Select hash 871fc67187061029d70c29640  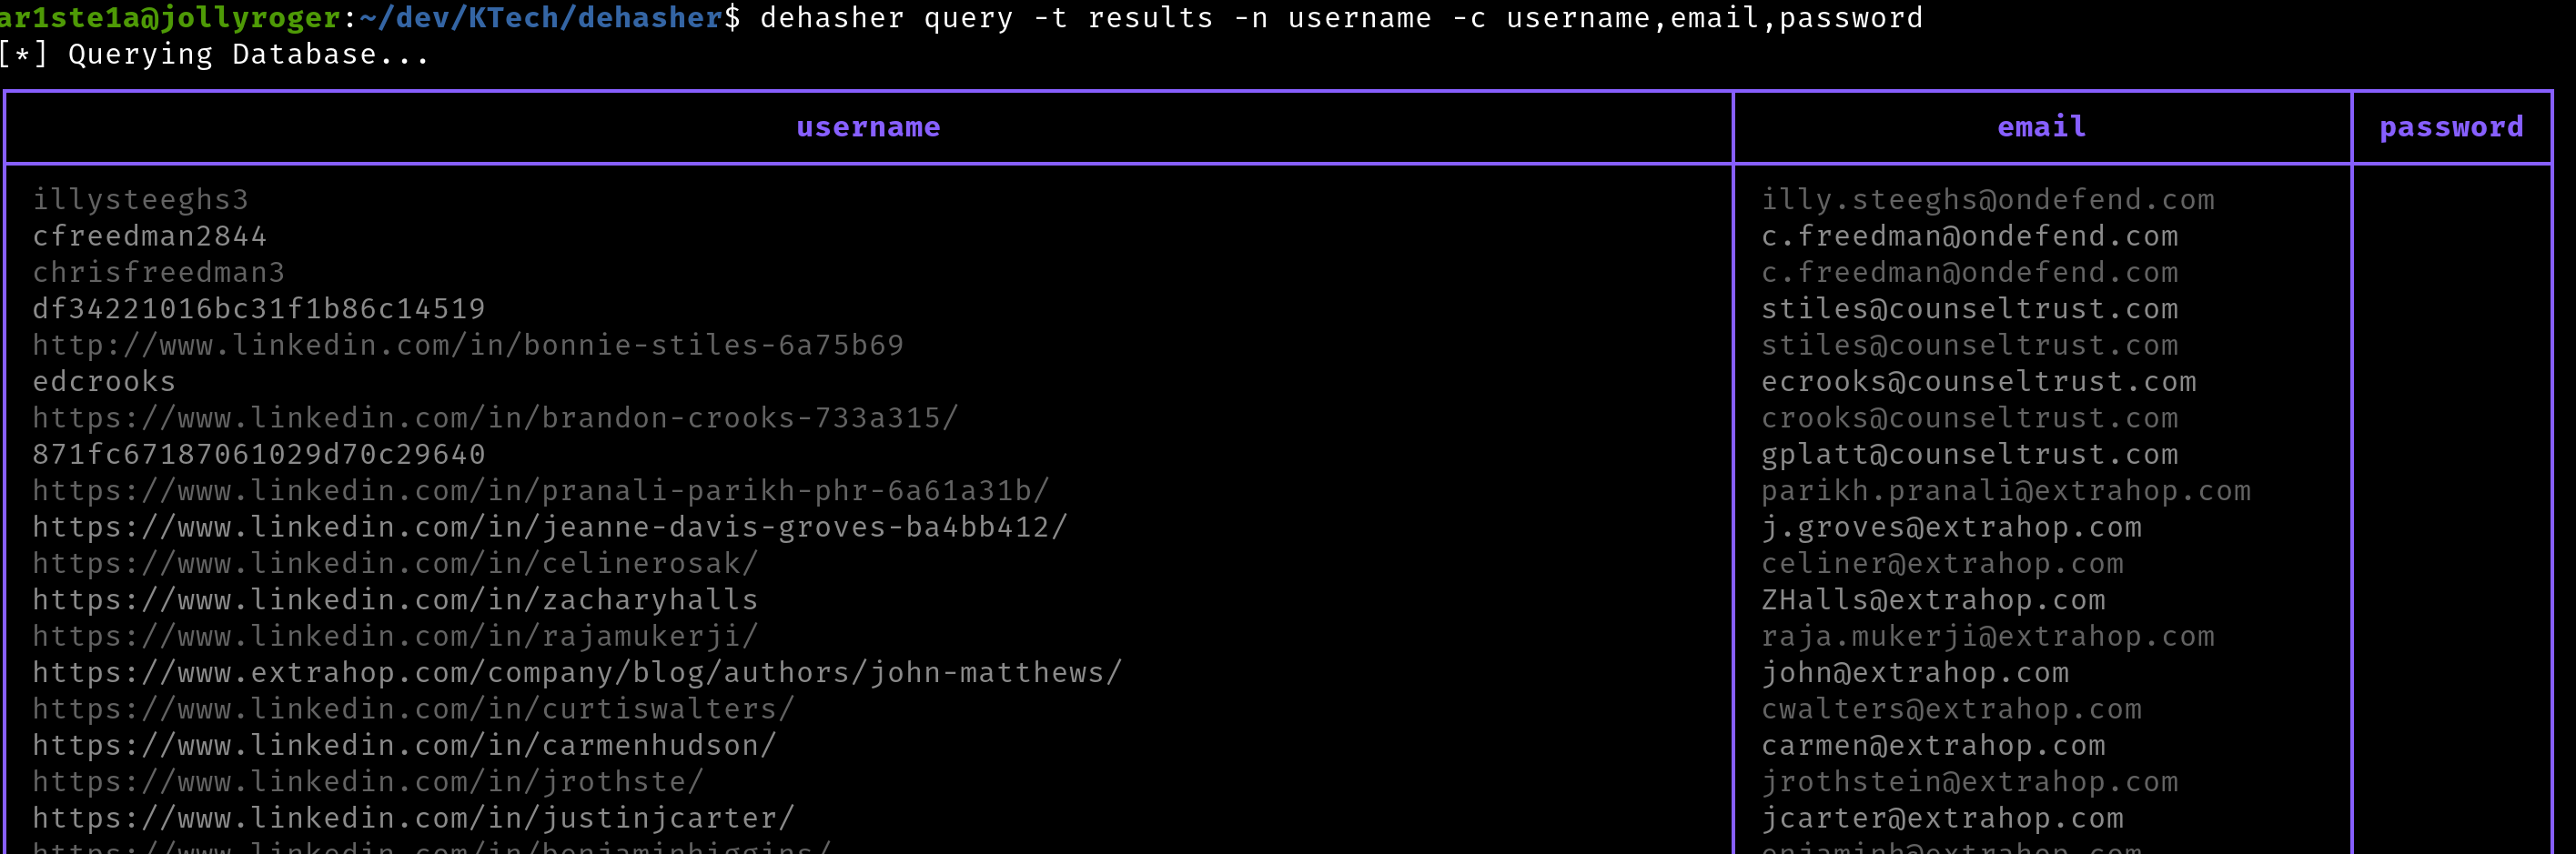[259, 454]
